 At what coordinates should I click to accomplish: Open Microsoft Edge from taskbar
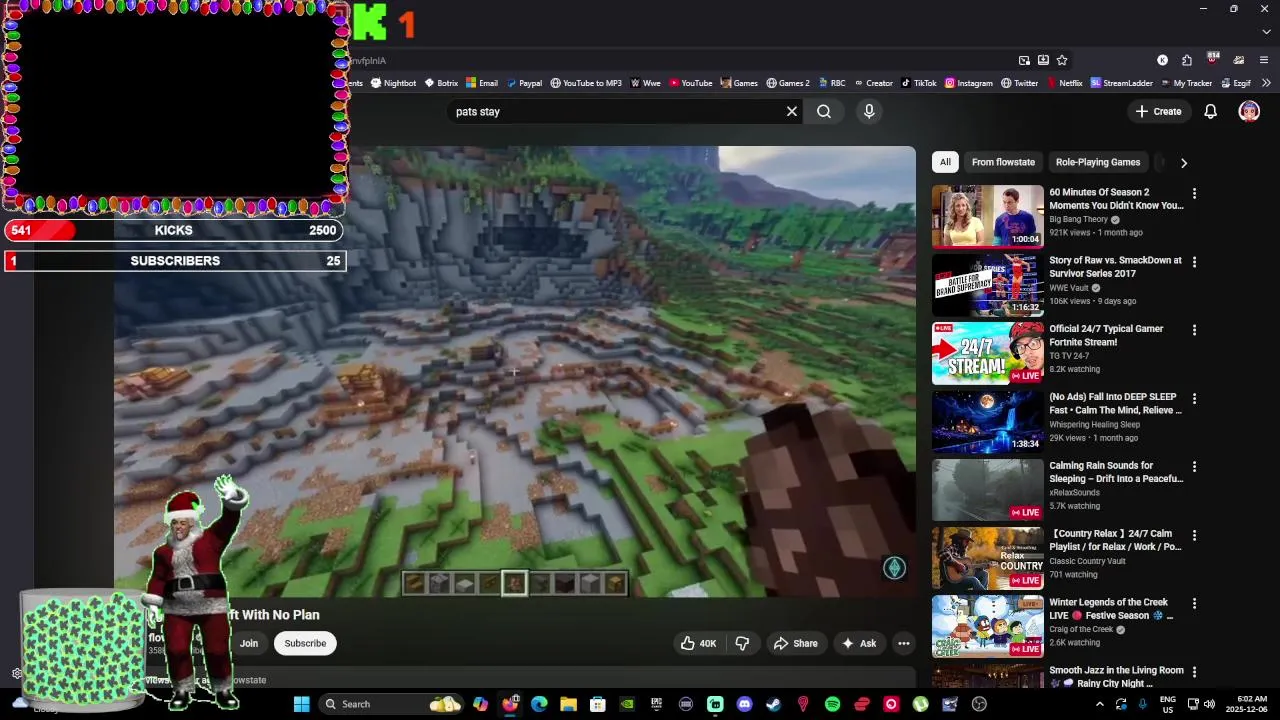pyautogui.click(x=539, y=704)
